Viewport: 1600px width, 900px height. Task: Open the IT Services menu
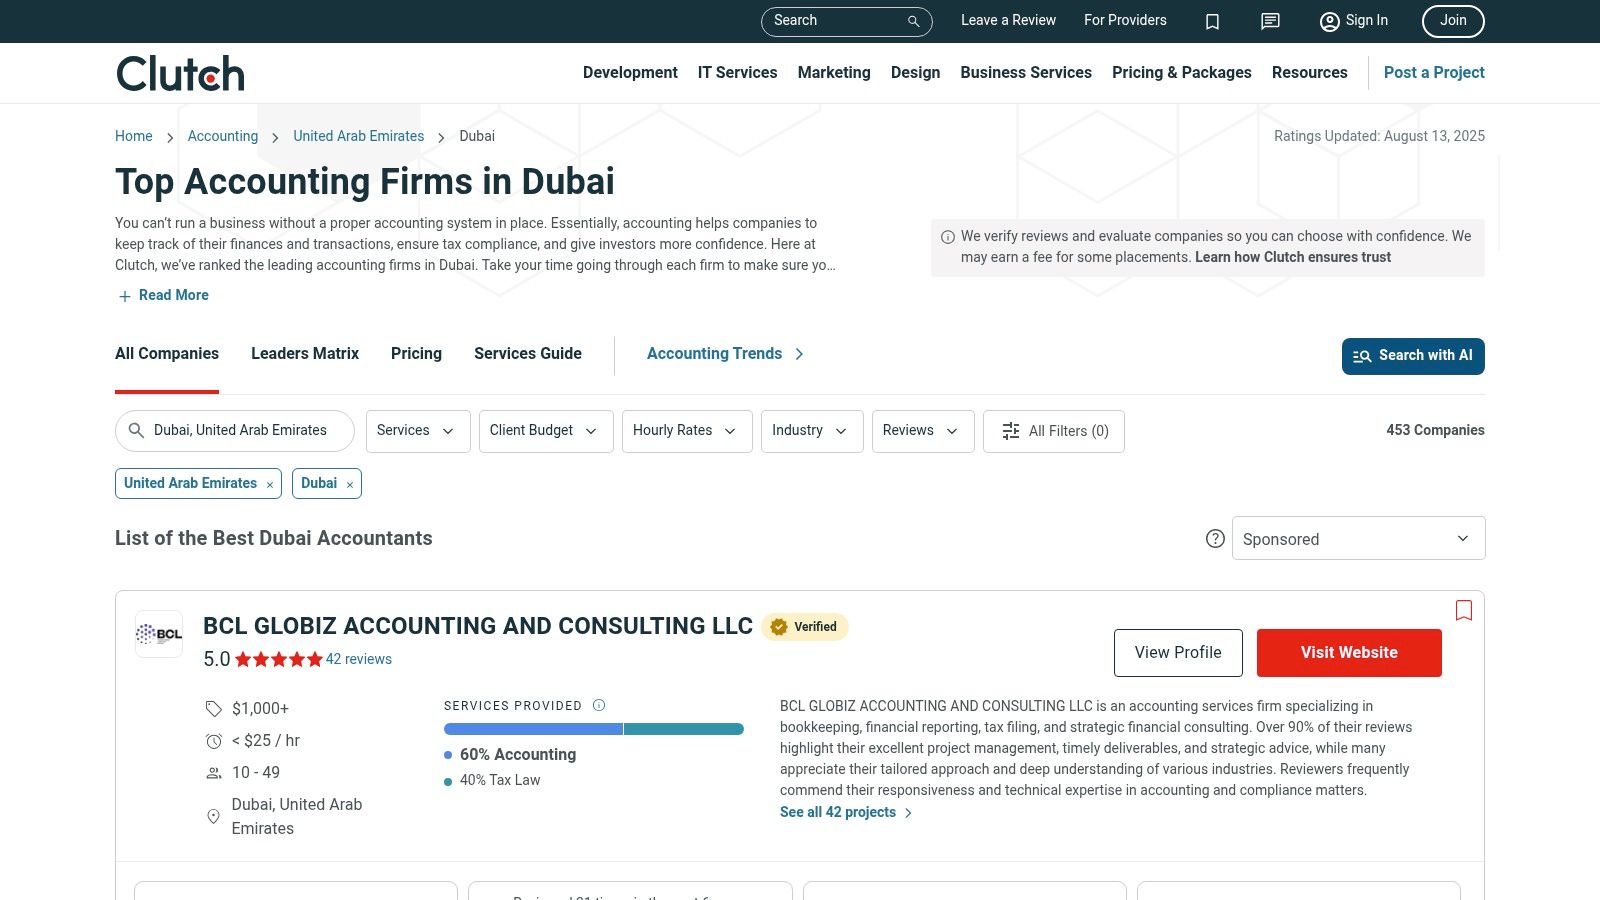click(737, 73)
